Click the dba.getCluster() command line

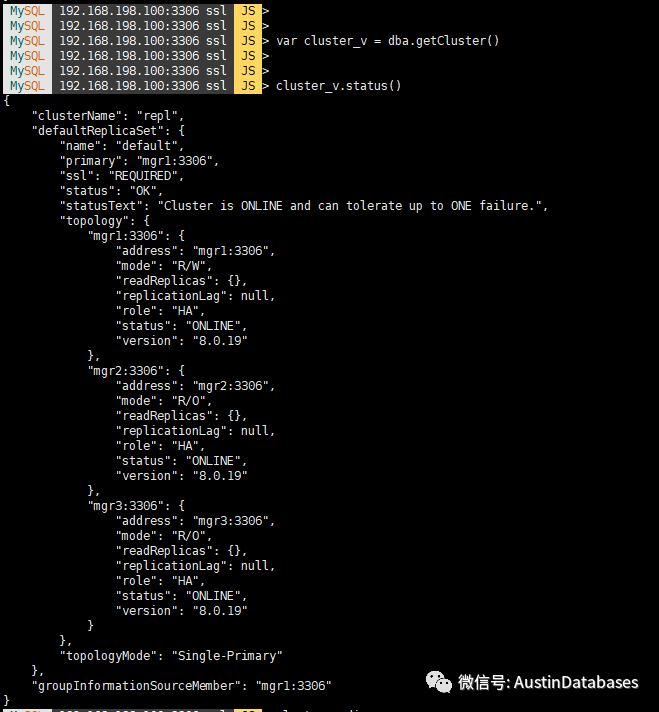387,40
